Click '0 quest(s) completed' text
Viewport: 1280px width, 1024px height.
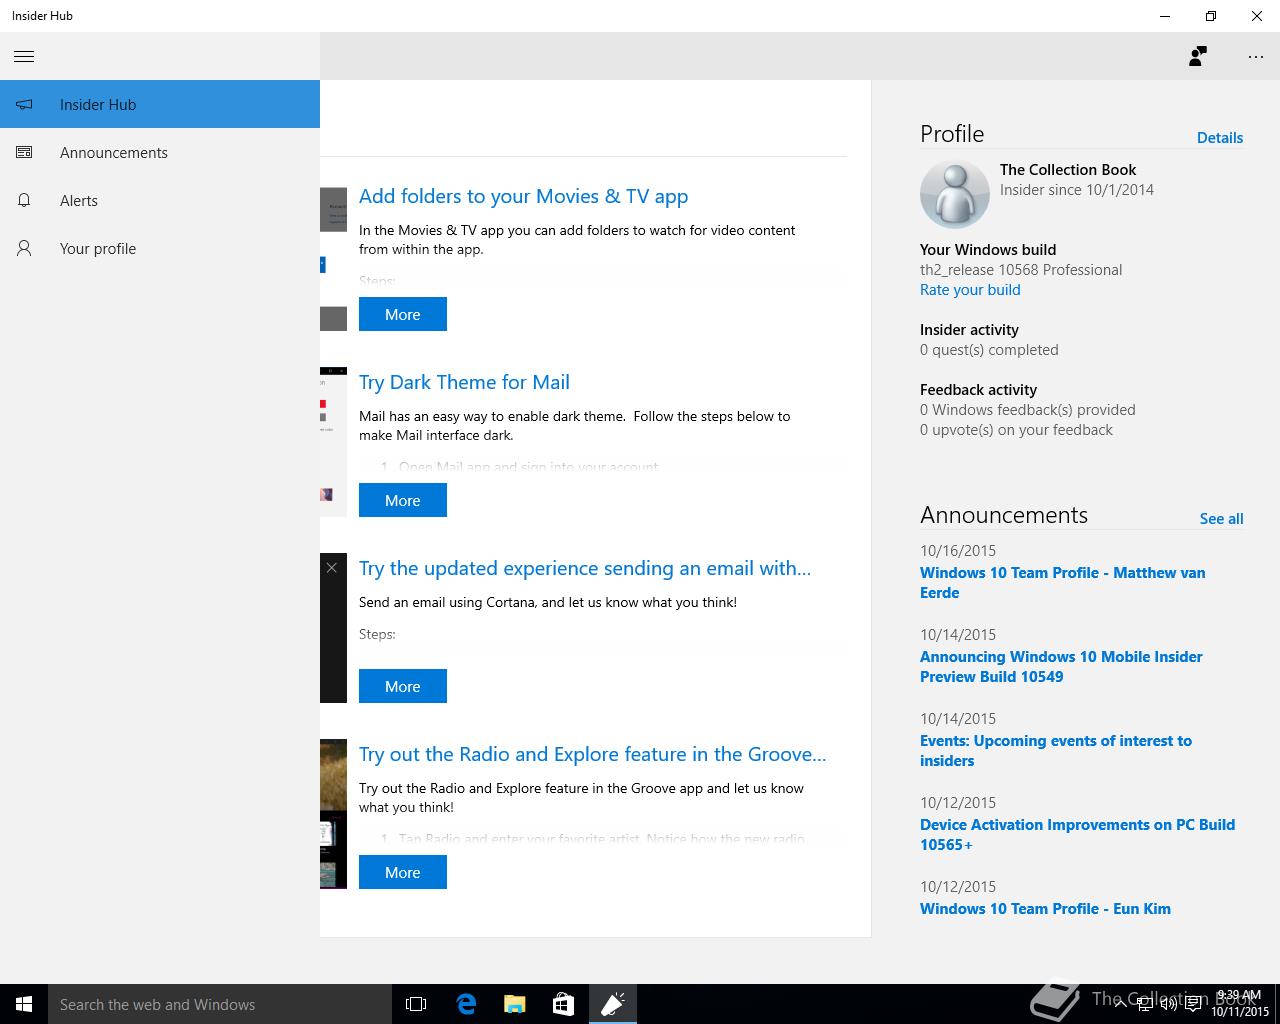tap(989, 350)
